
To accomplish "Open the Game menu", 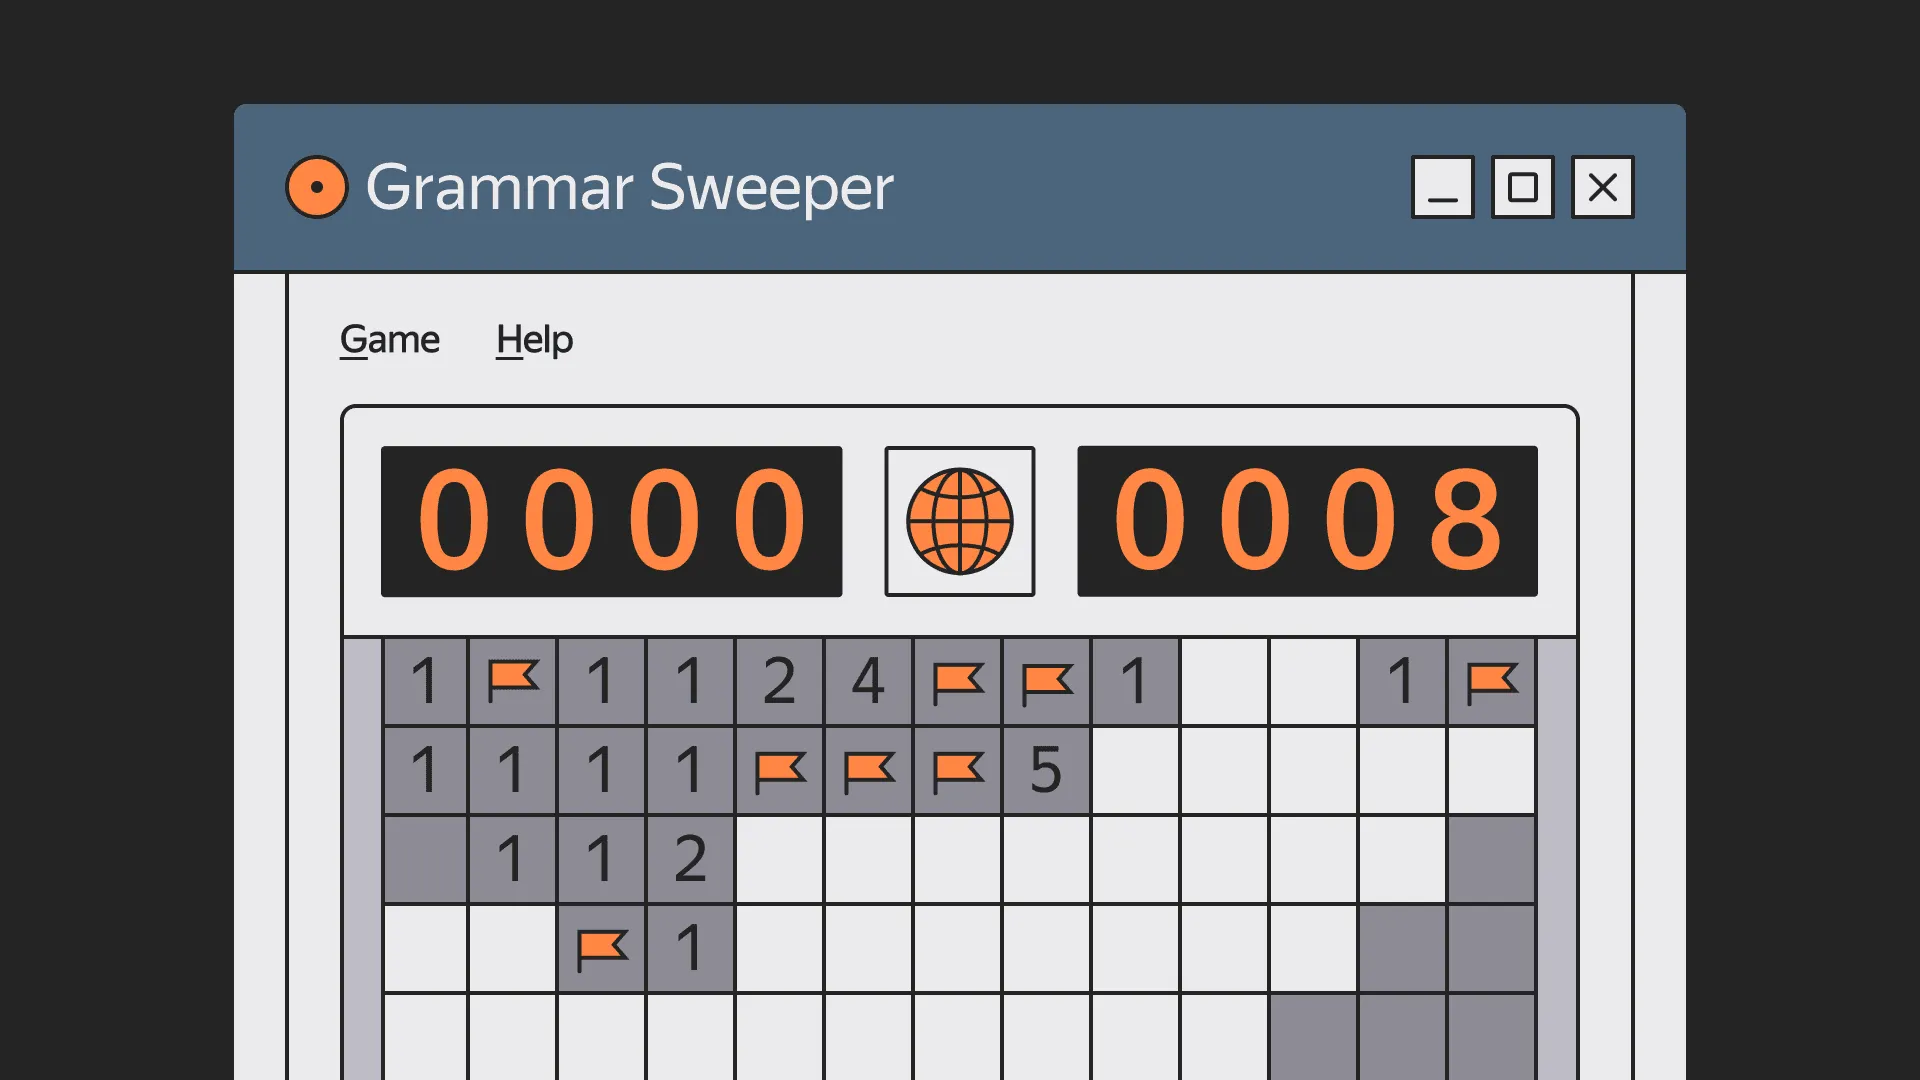I will pyautogui.click(x=389, y=340).
